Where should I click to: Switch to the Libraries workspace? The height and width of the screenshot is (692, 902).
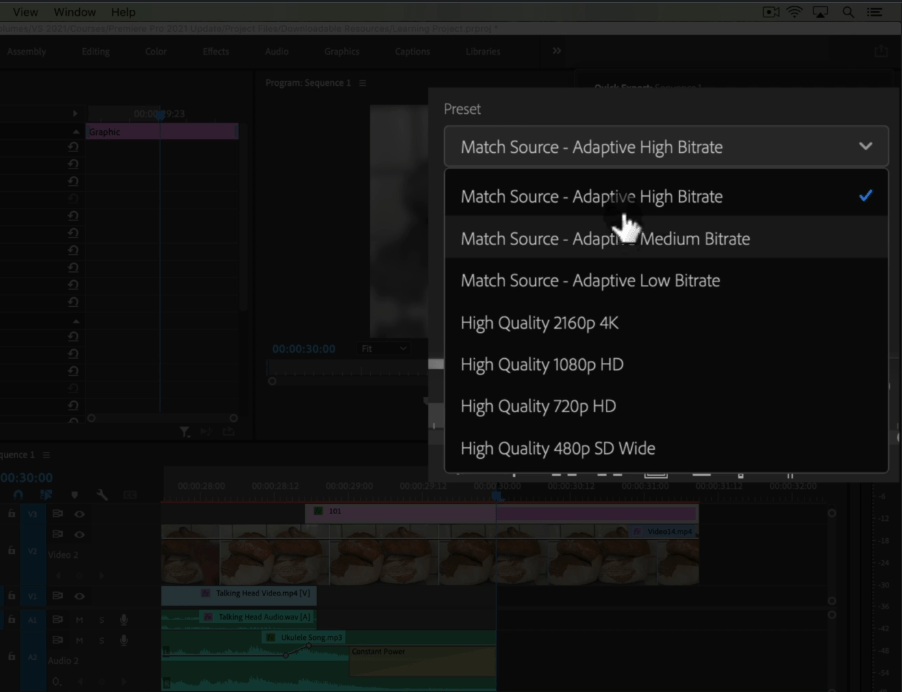(483, 51)
